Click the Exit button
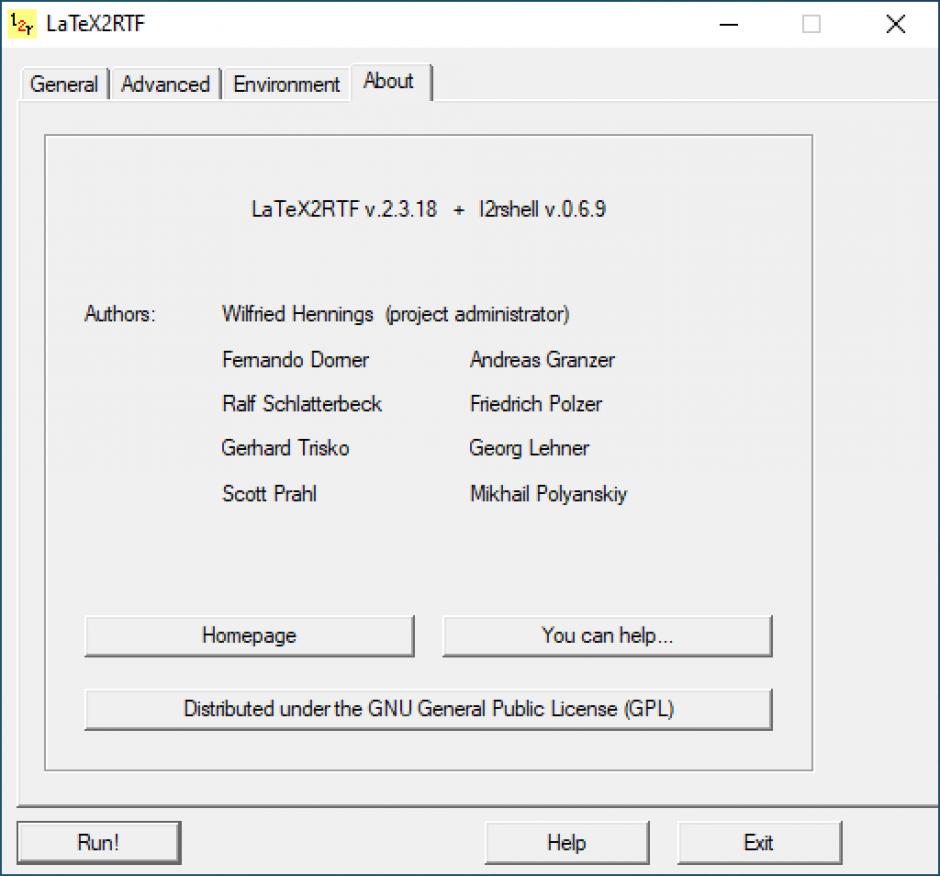The width and height of the screenshot is (940, 876). [759, 842]
